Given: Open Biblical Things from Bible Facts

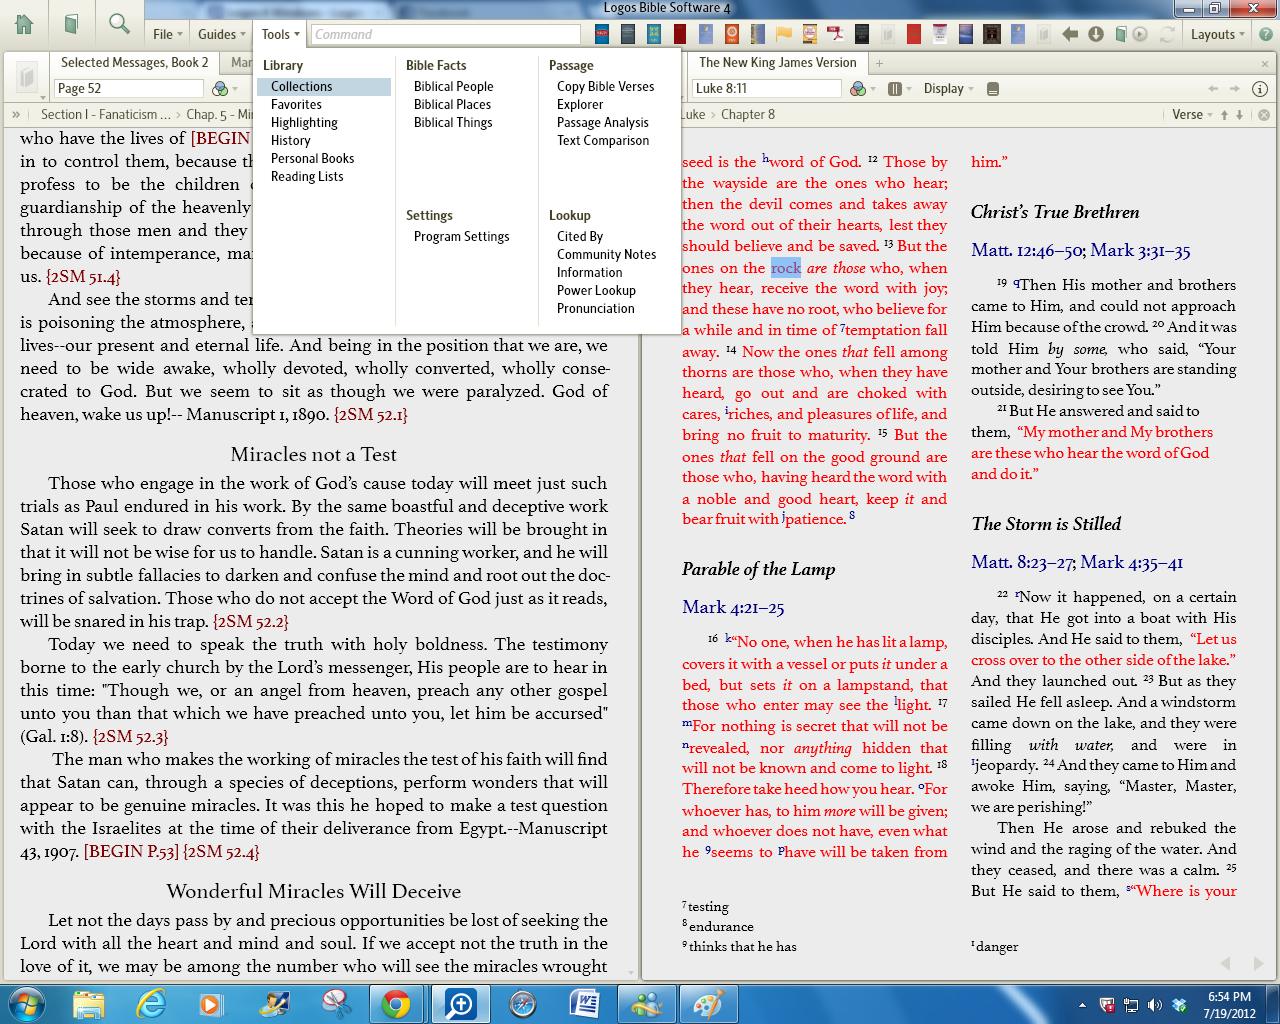Looking at the screenshot, I should 453,123.
